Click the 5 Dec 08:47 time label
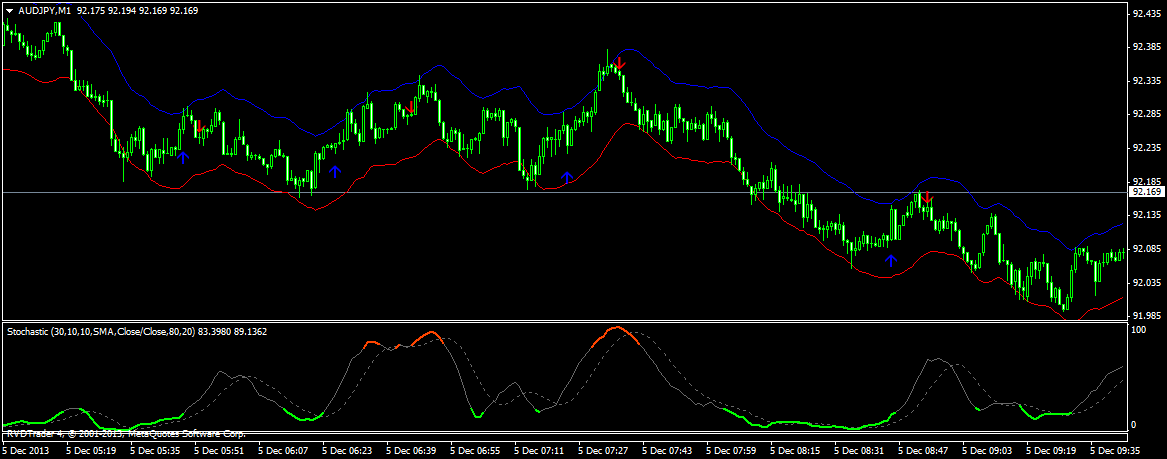1167x459 pixels. click(924, 450)
